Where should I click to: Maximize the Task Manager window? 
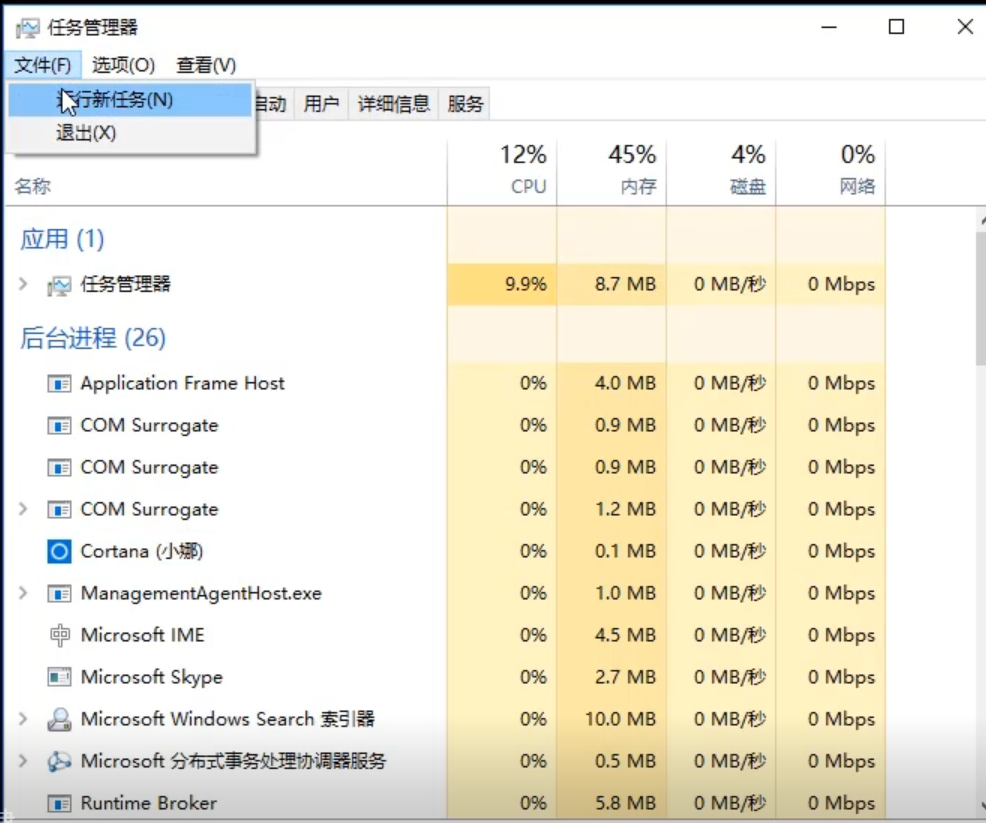click(896, 27)
